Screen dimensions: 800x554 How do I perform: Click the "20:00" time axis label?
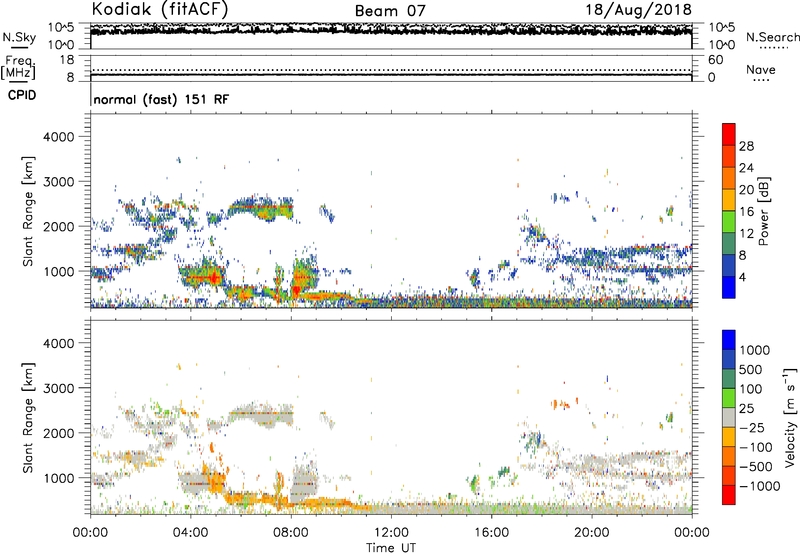coord(591,533)
